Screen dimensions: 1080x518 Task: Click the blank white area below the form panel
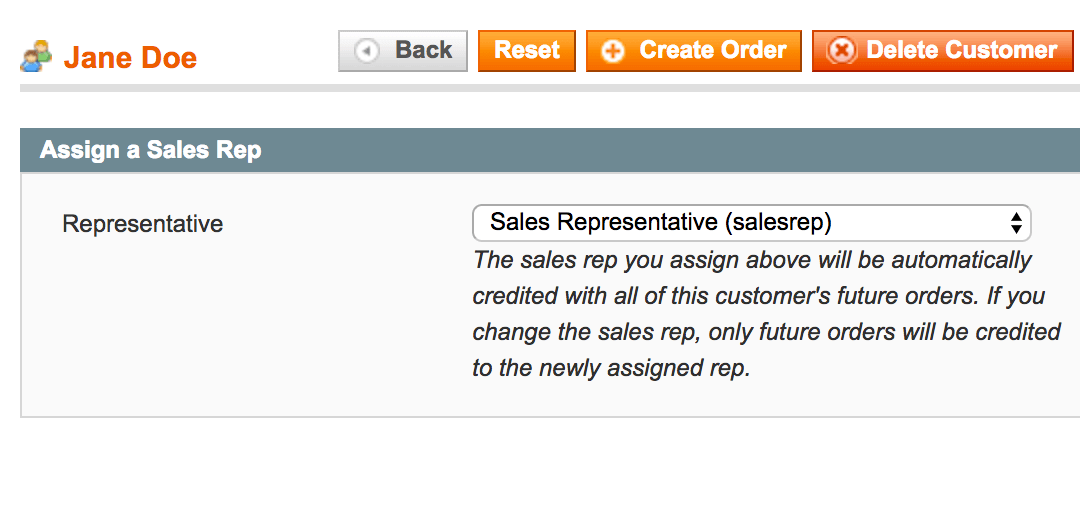pos(540,468)
